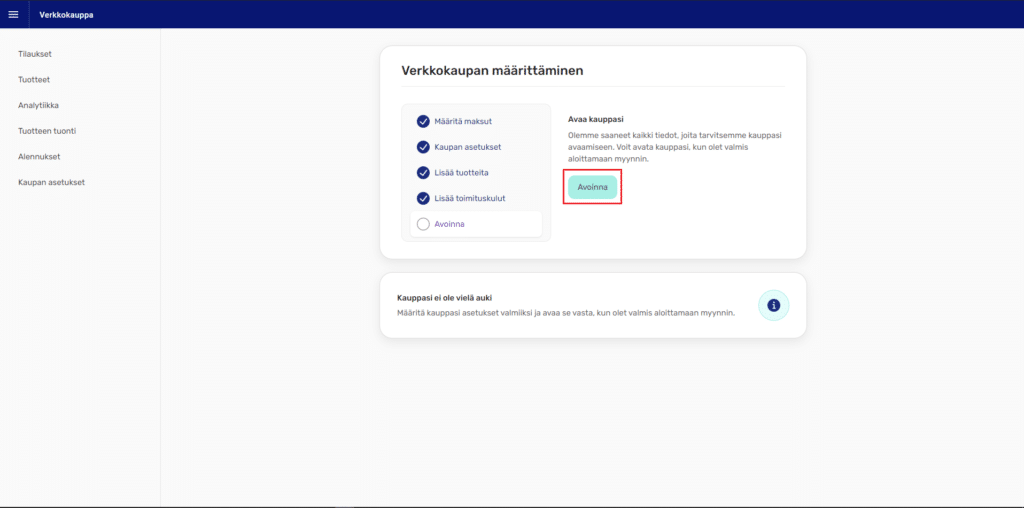
Task: Select the Lisää tuotteita step label
Action: 463,173
